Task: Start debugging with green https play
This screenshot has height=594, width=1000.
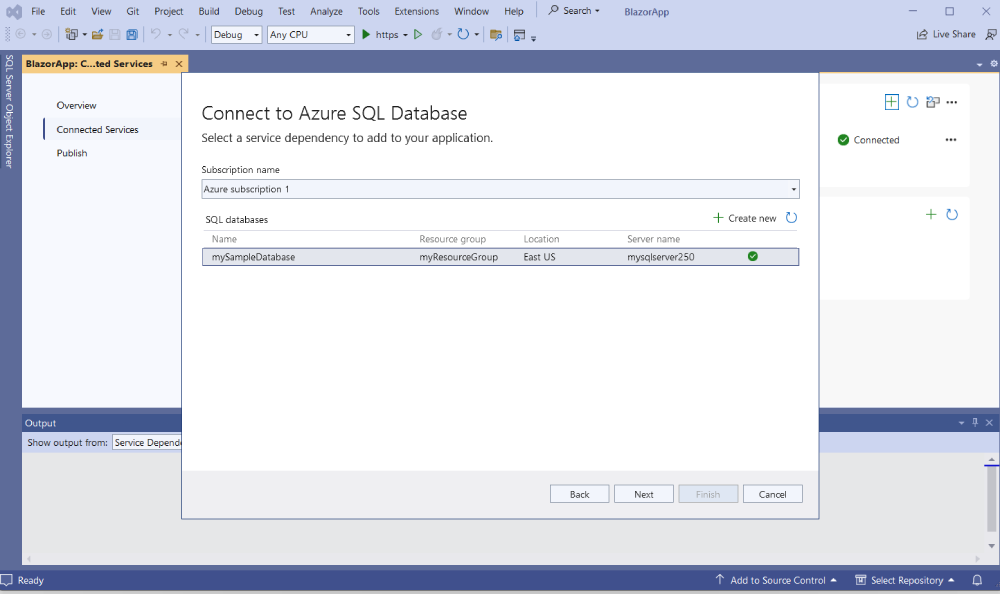Action: pos(366,34)
